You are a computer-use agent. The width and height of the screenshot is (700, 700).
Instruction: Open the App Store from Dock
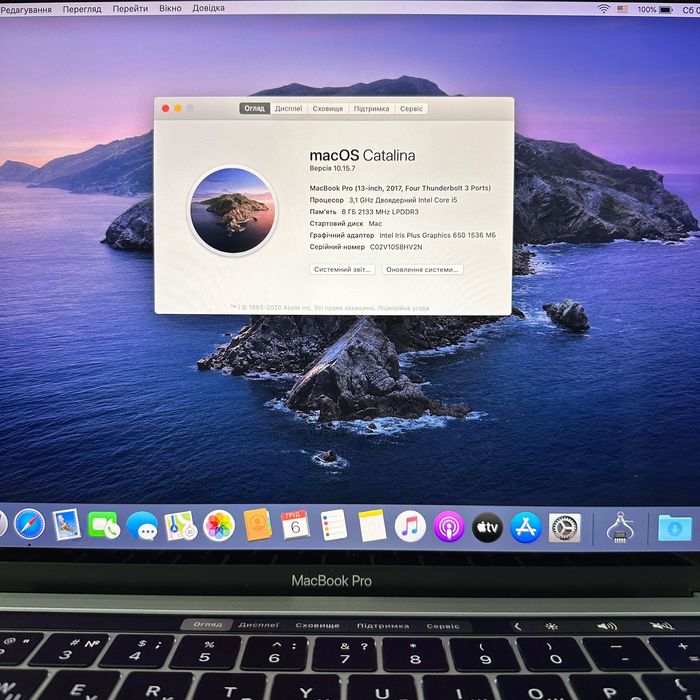pos(526,527)
